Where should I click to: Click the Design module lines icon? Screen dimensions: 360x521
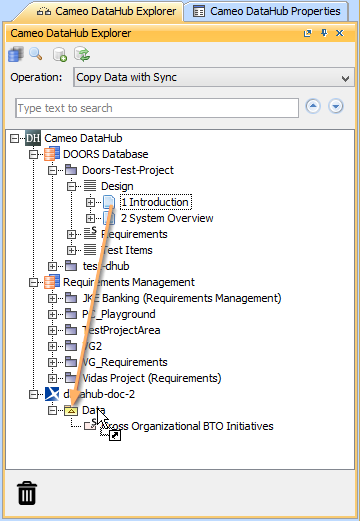(x=90, y=186)
